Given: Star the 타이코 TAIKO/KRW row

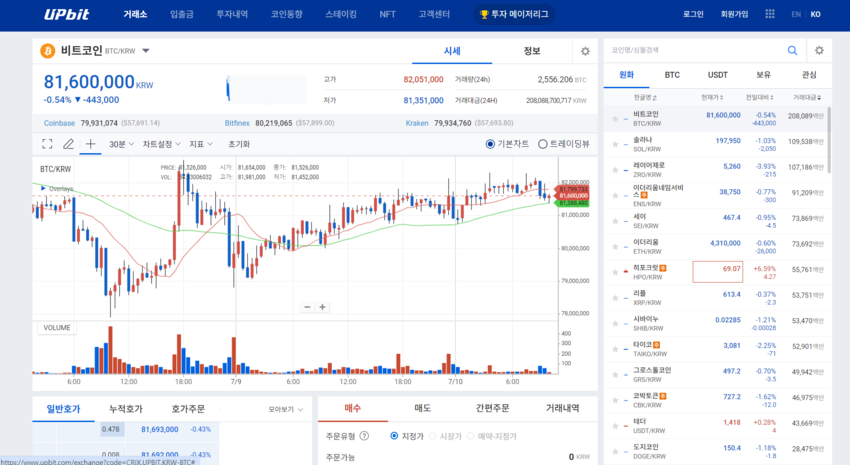Looking at the screenshot, I should point(615,349).
